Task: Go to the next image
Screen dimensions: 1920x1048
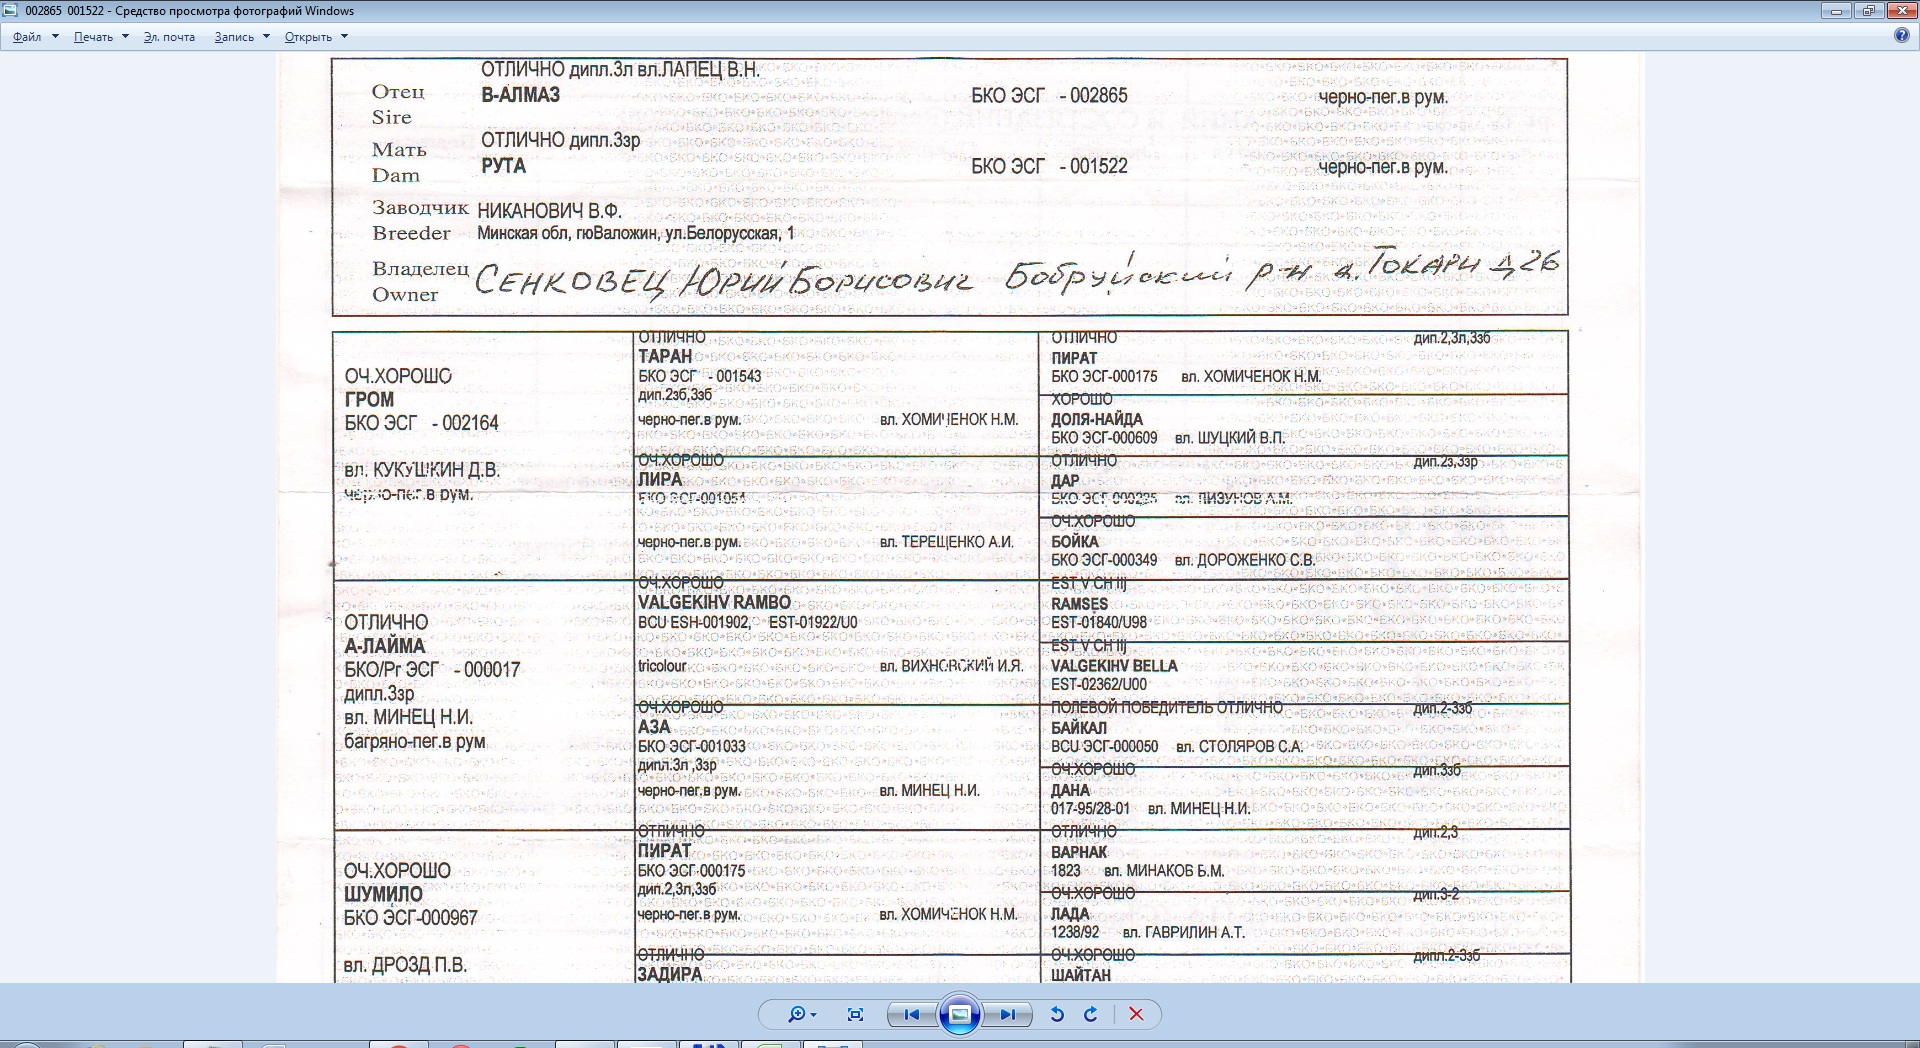Action: tap(1008, 1014)
